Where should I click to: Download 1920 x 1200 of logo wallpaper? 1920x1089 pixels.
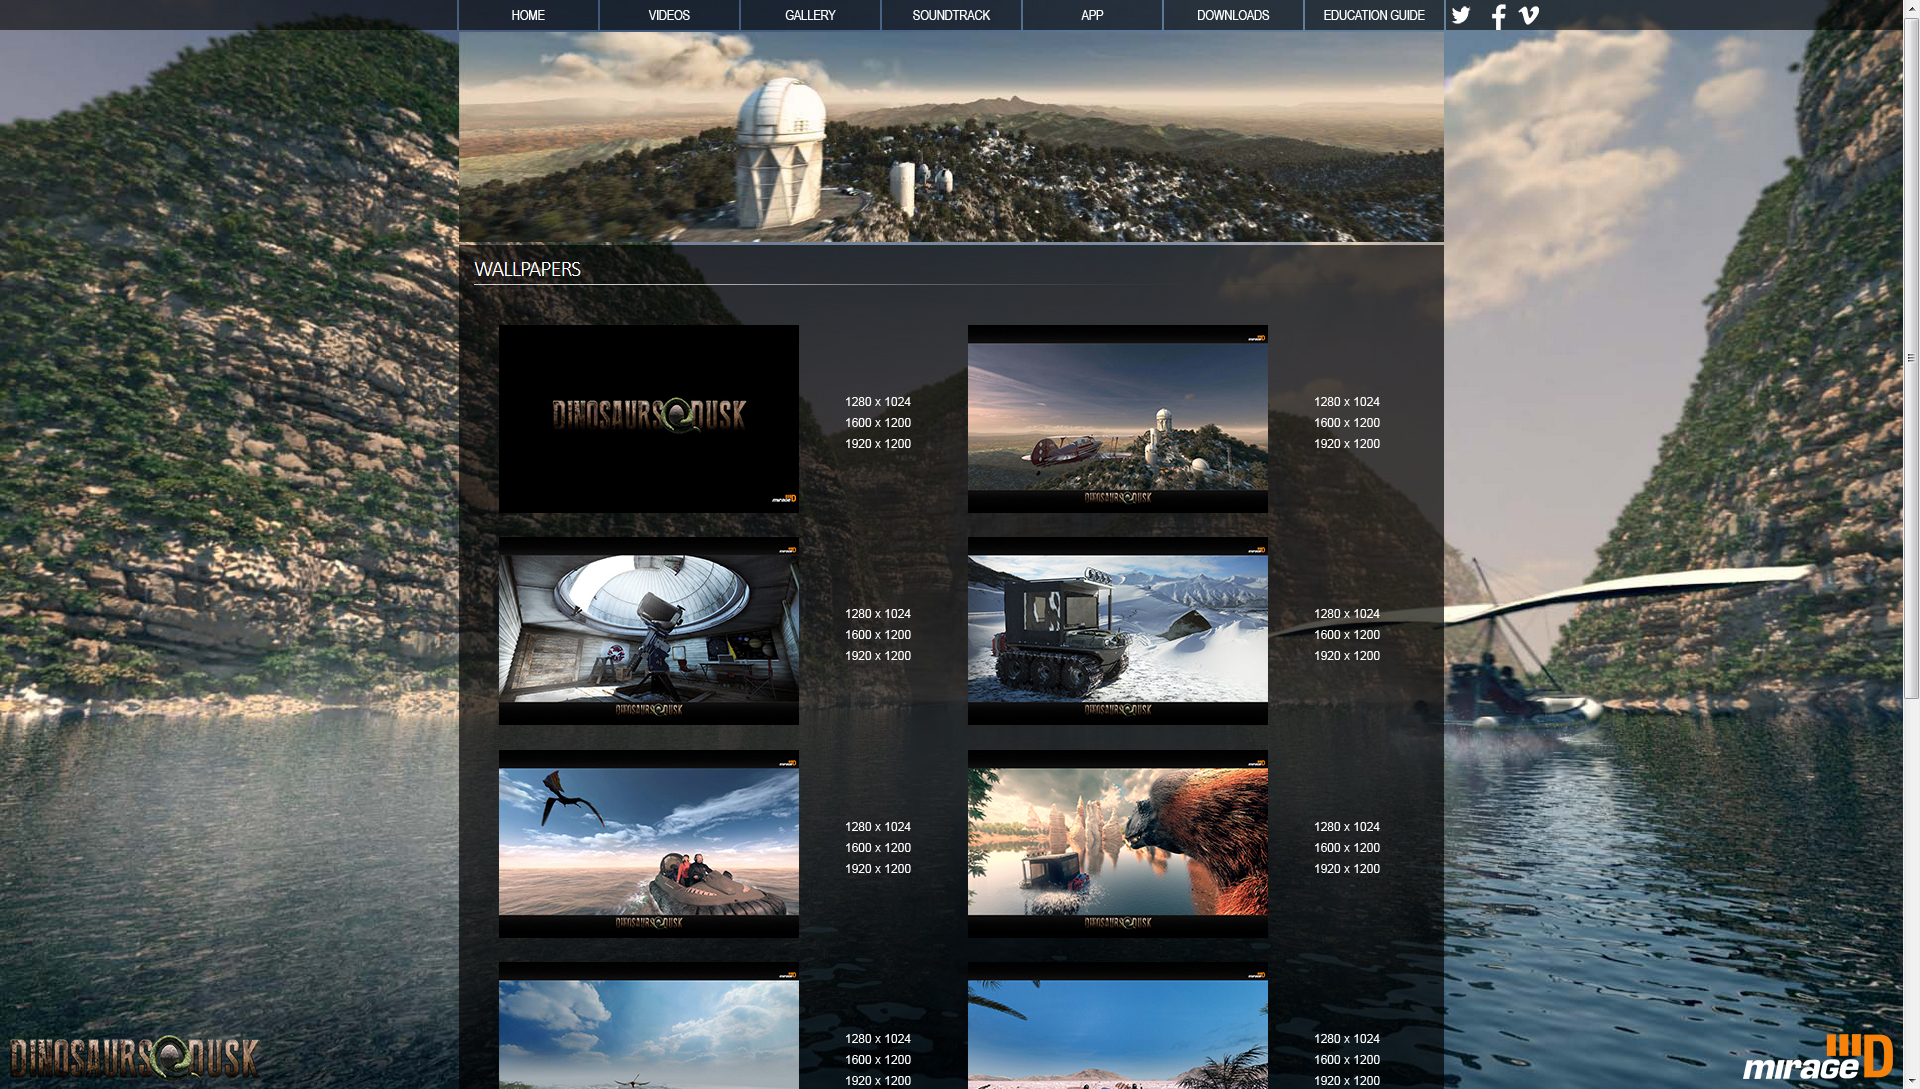(878, 444)
